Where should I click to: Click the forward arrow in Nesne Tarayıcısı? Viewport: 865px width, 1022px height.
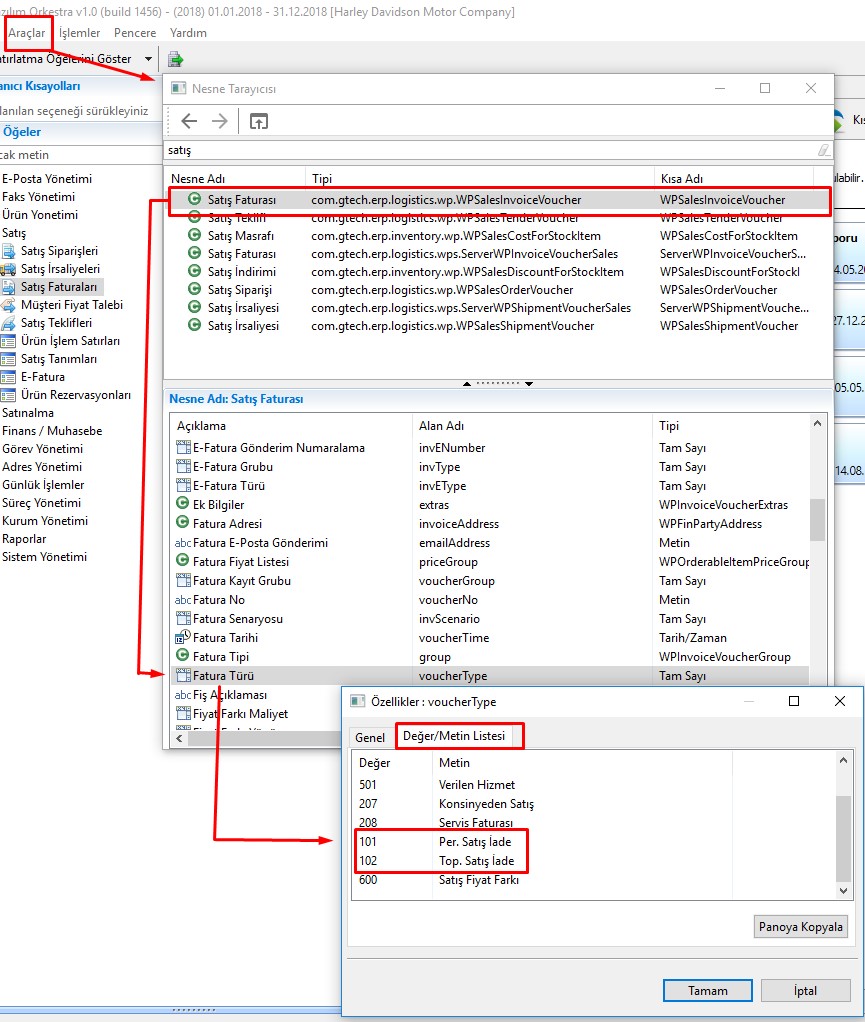(220, 121)
